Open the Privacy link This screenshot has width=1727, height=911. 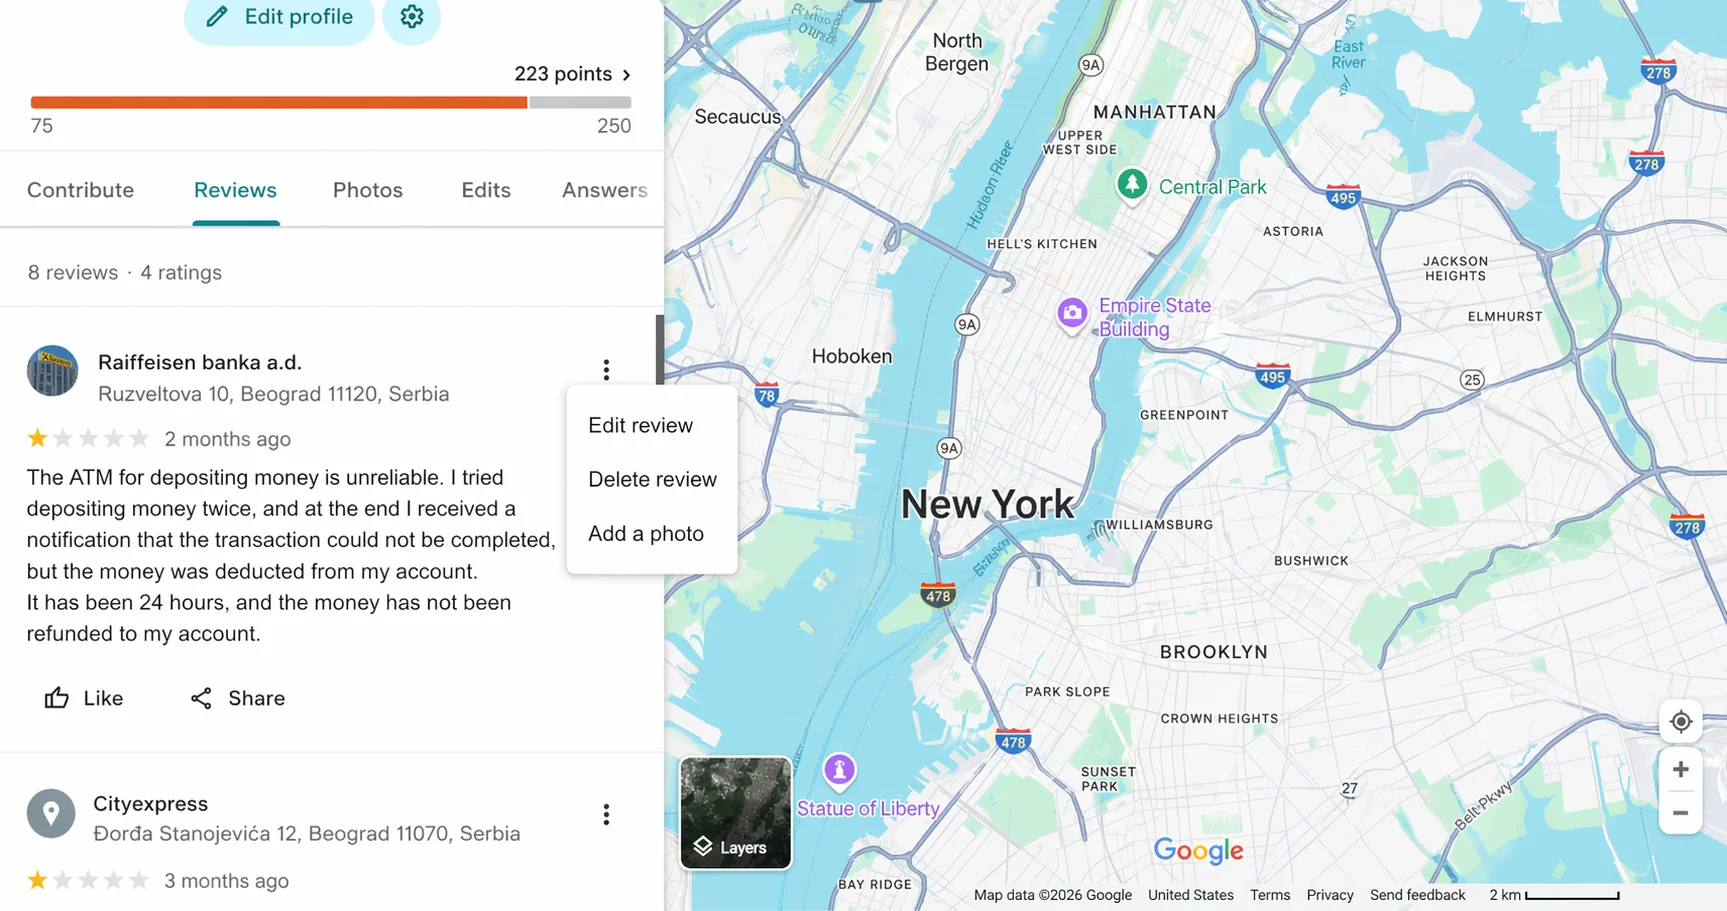point(1330,895)
